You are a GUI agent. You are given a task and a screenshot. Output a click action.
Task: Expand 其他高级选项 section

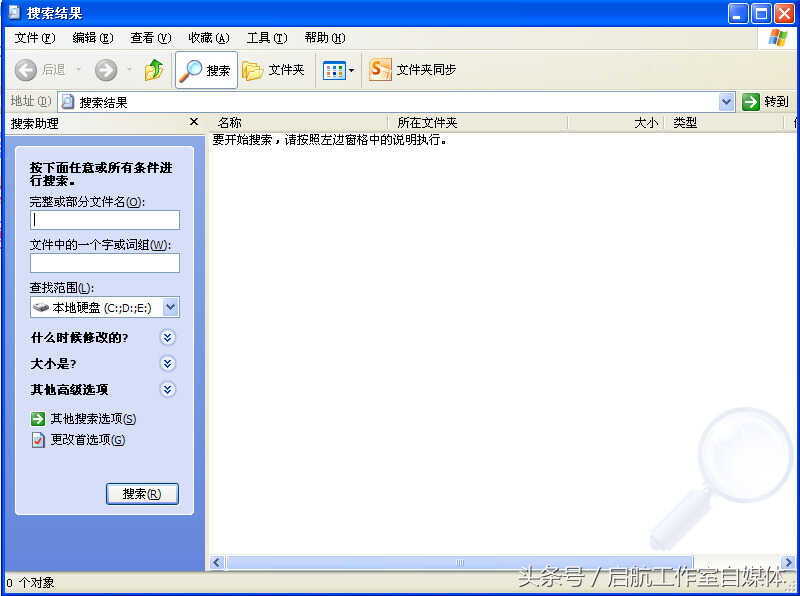point(168,390)
